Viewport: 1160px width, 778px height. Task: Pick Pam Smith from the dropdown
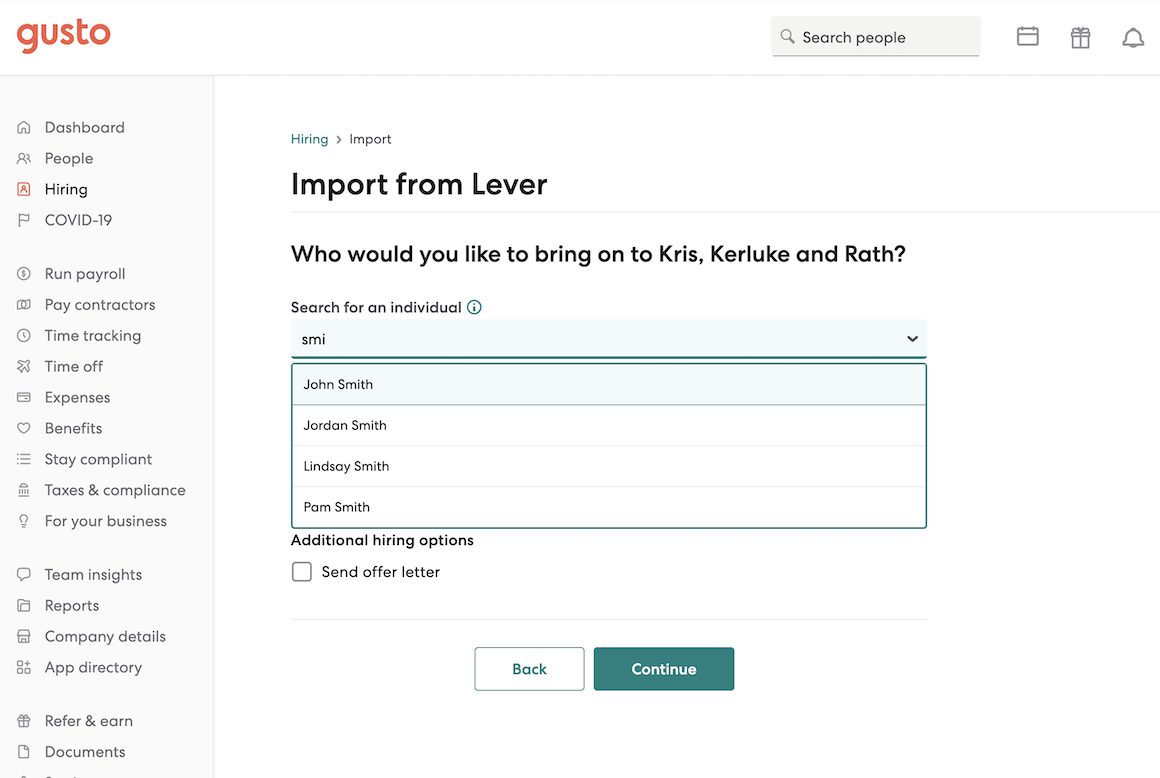click(x=609, y=507)
